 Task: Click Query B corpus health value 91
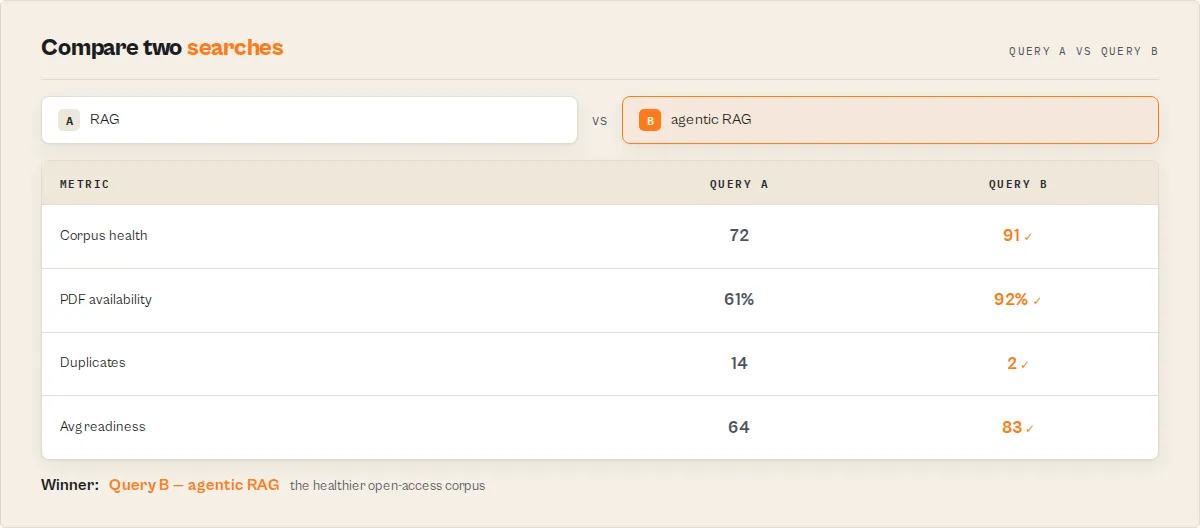(x=1011, y=236)
